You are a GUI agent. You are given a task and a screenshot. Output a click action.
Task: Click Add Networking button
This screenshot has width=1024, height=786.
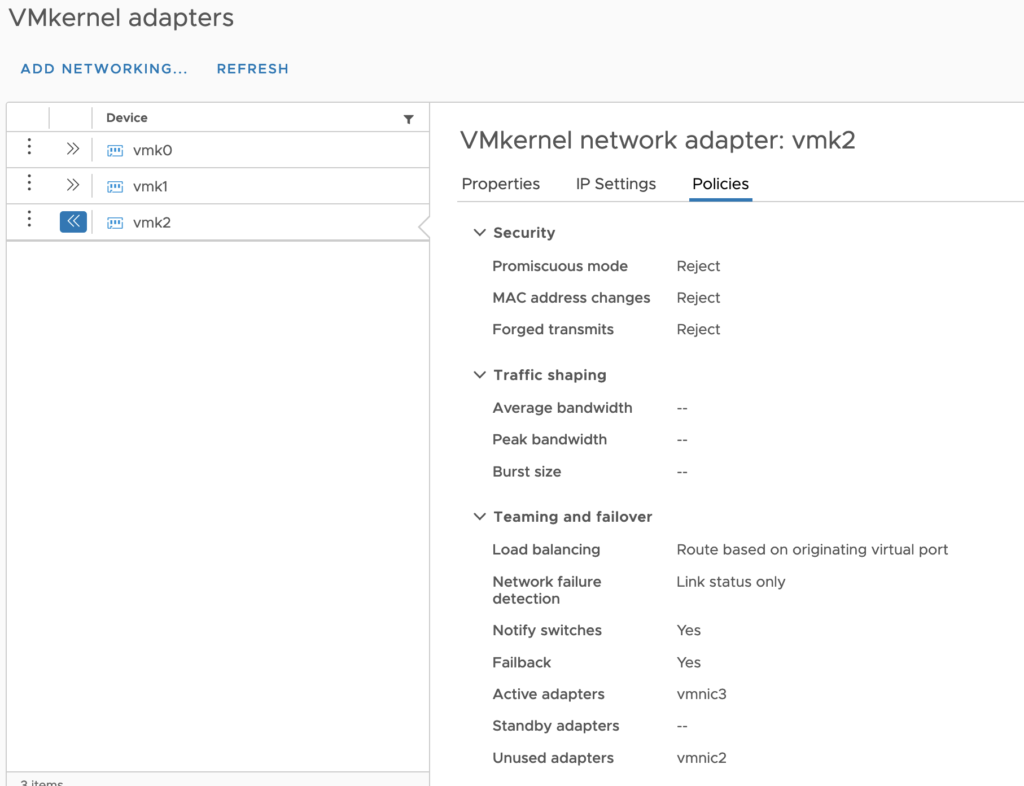[104, 69]
